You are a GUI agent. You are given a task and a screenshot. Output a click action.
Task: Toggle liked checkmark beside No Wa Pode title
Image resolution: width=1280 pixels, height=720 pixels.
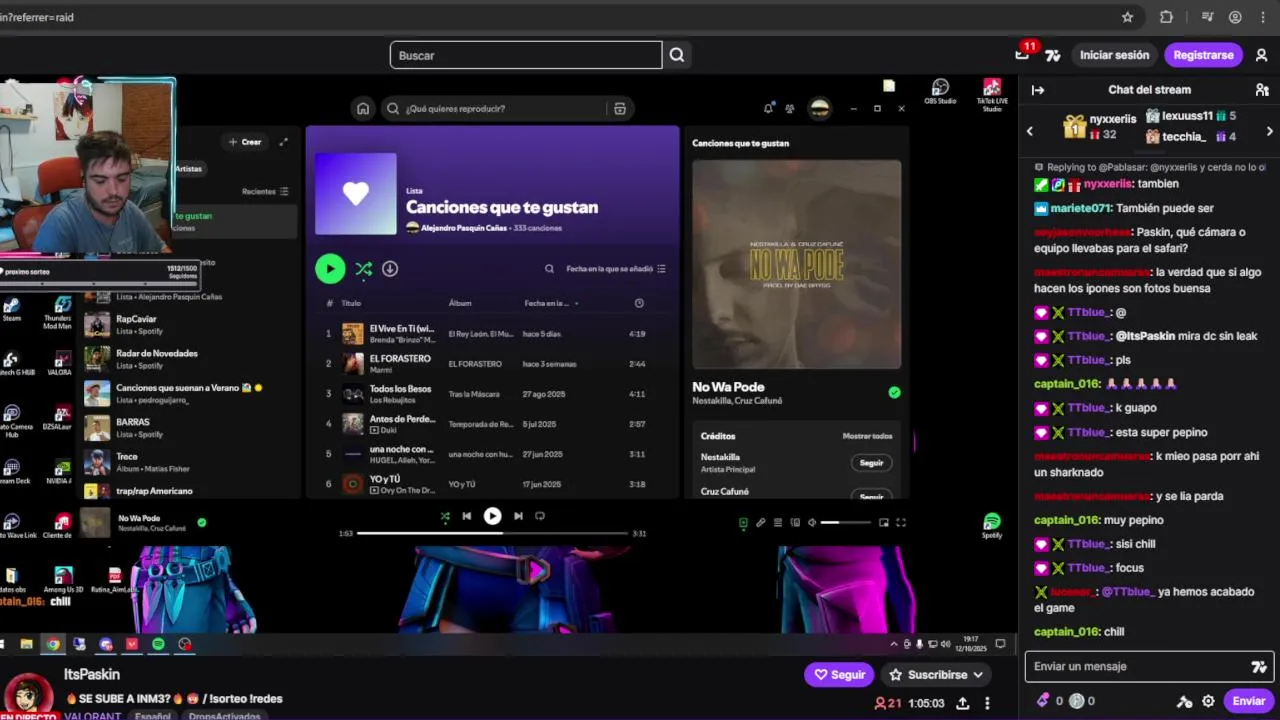click(x=894, y=392)
